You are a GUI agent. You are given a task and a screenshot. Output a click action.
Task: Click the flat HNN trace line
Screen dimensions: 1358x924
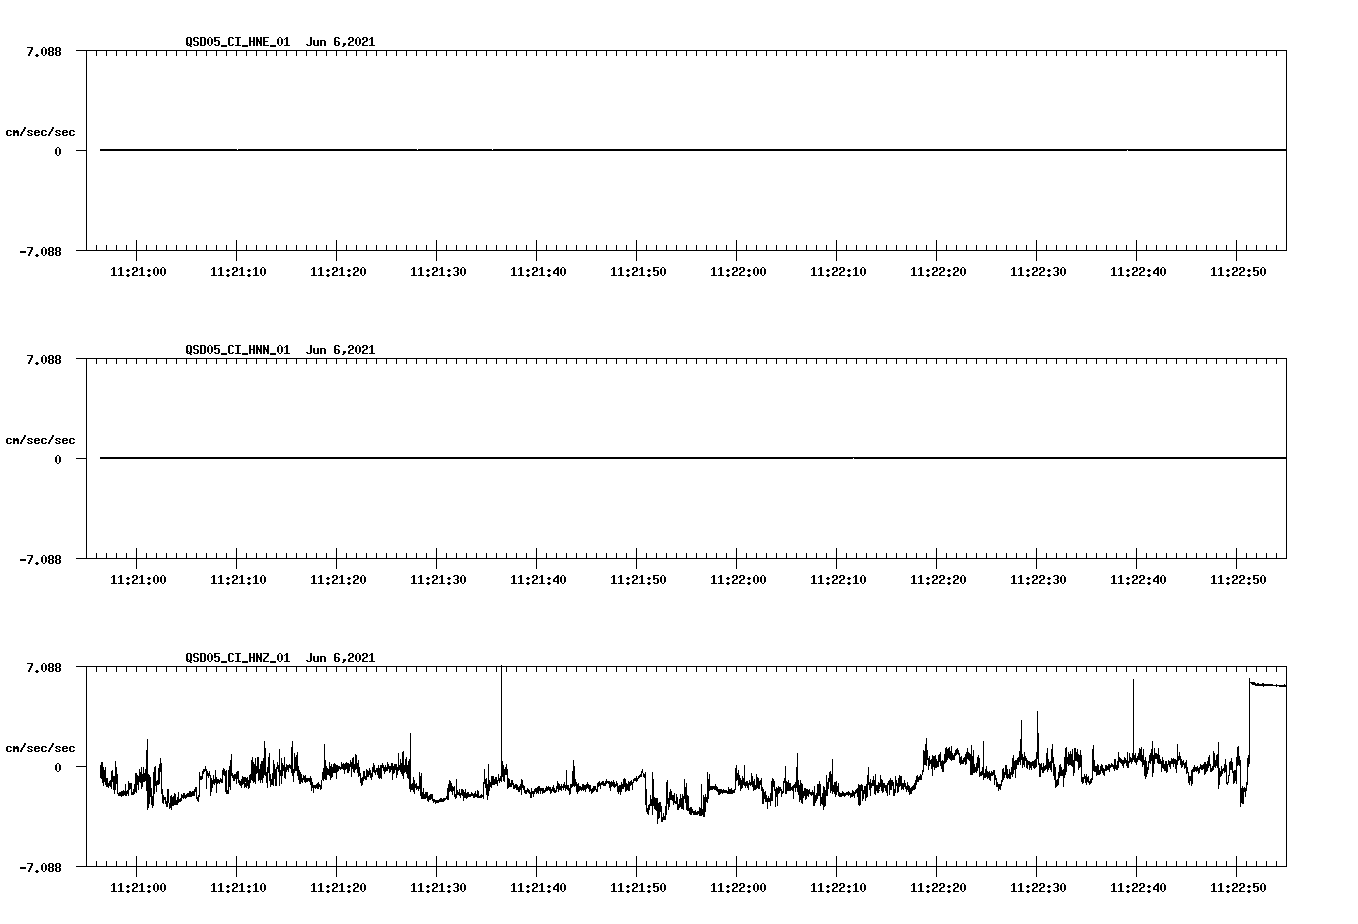[x=693, y=458]
